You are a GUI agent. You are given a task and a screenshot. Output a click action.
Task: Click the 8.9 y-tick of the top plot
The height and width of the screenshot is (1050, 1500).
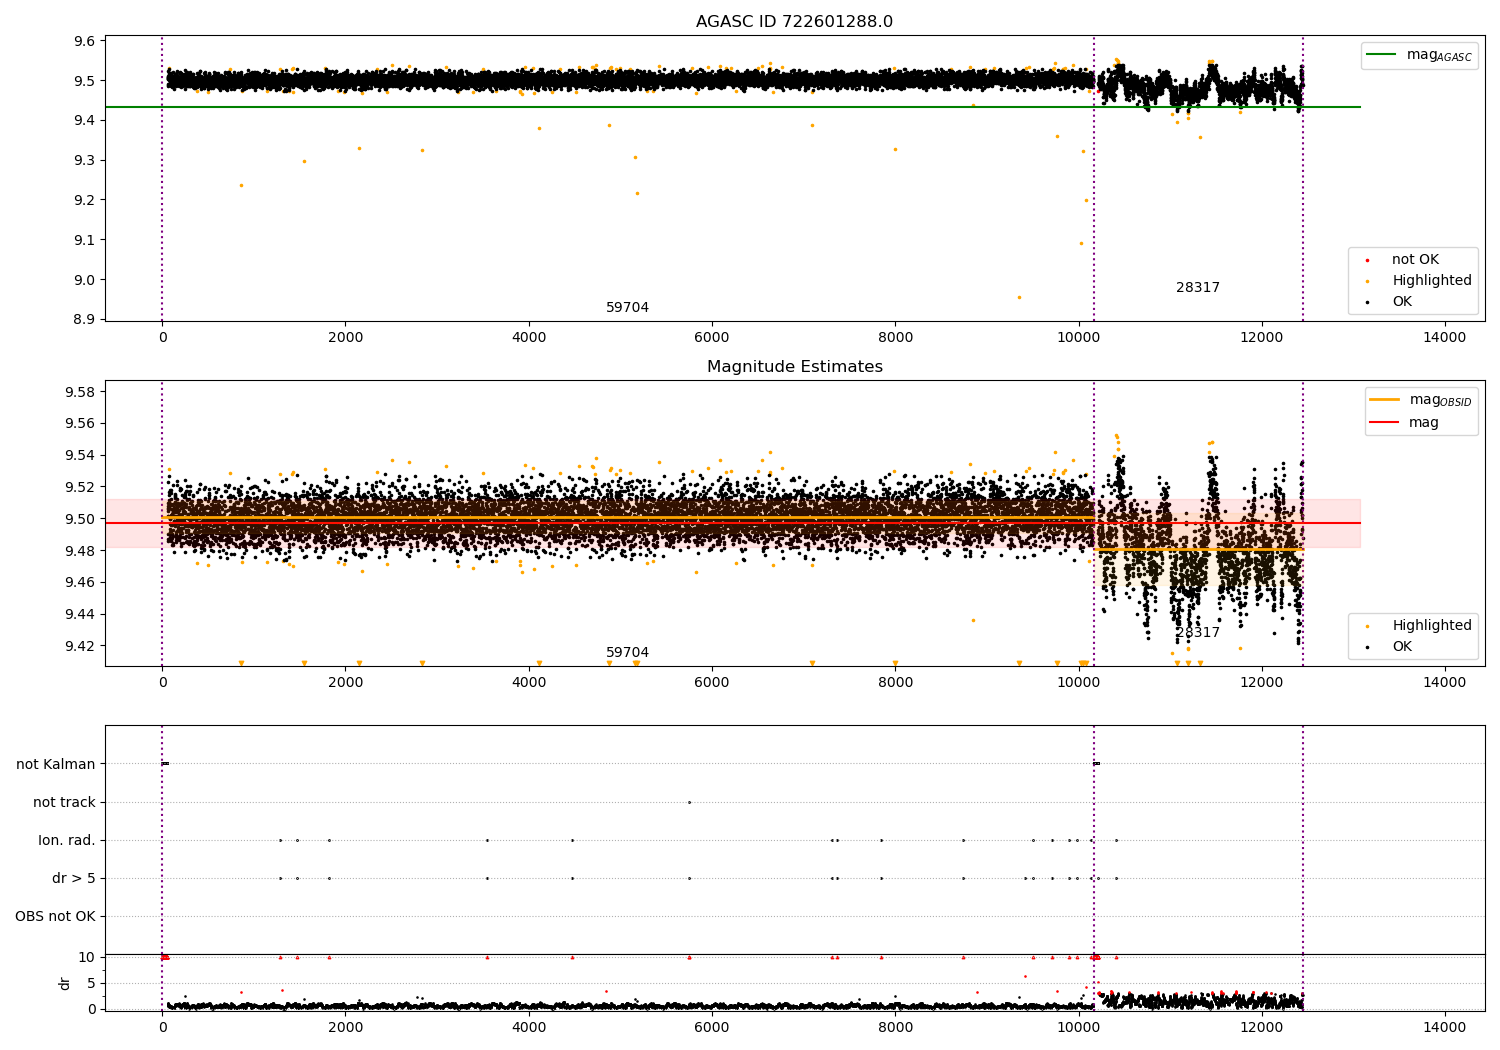point(85,320)
